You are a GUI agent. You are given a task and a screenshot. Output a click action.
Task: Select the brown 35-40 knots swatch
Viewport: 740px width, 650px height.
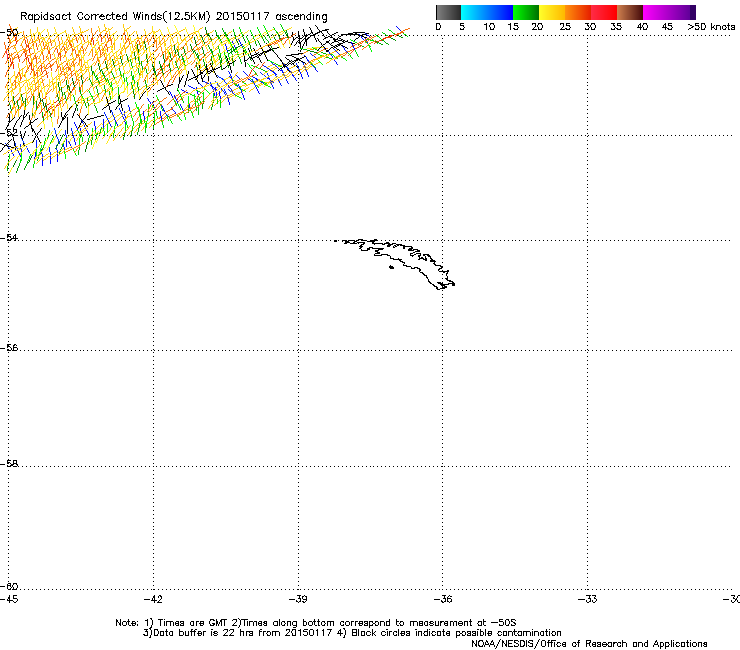(x=630, y=12)
